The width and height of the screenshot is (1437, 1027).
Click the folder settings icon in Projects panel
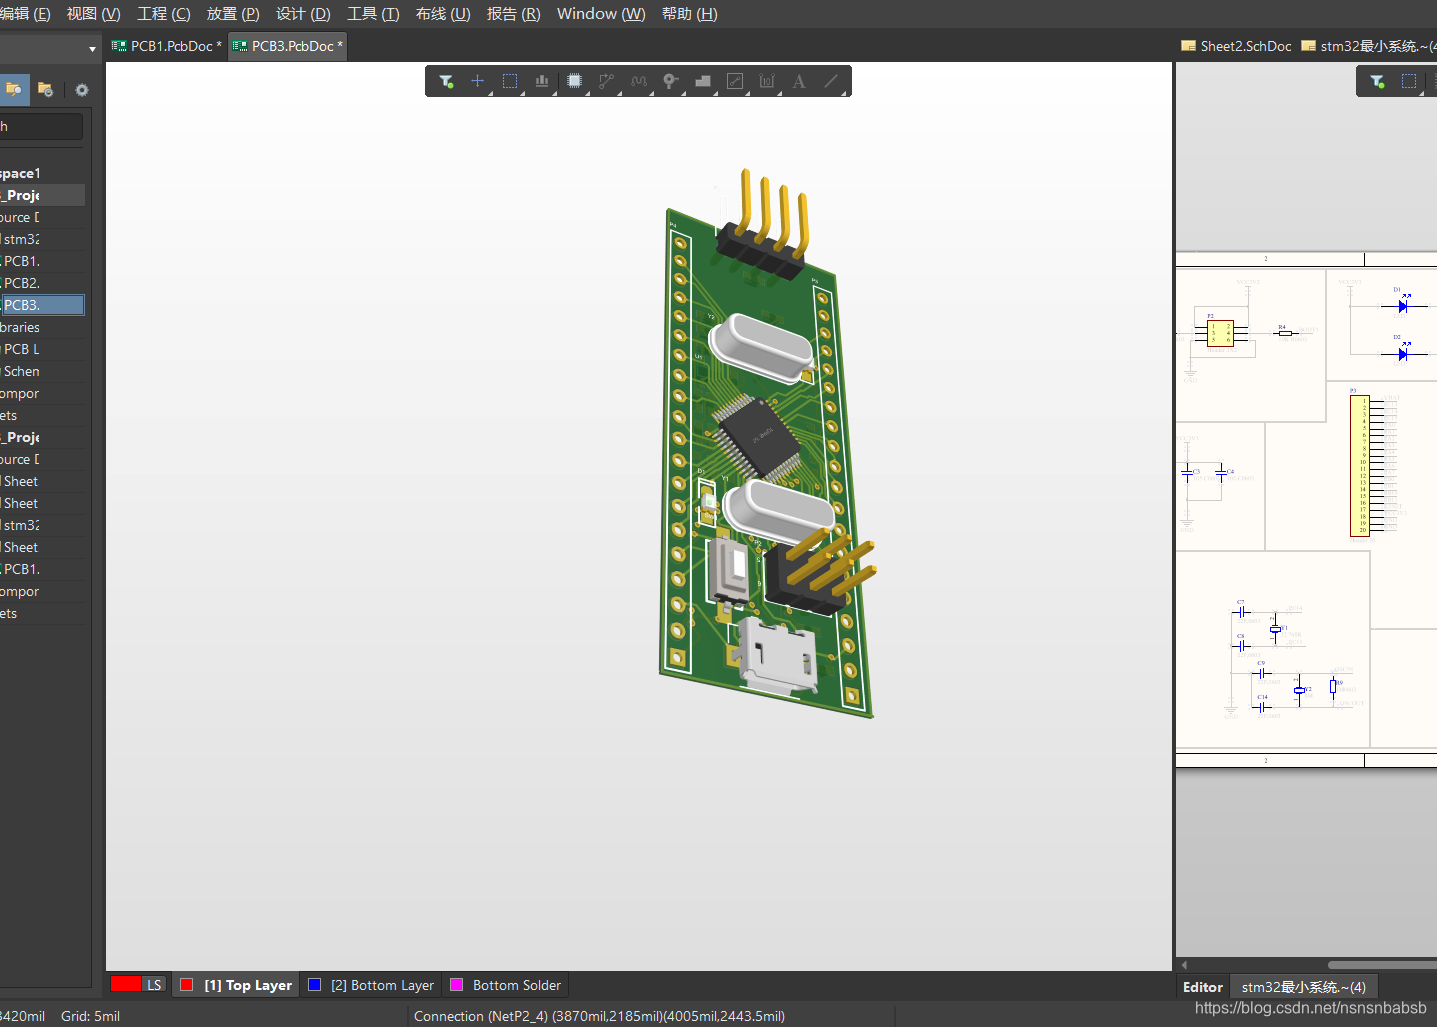[x=45, y=89]
